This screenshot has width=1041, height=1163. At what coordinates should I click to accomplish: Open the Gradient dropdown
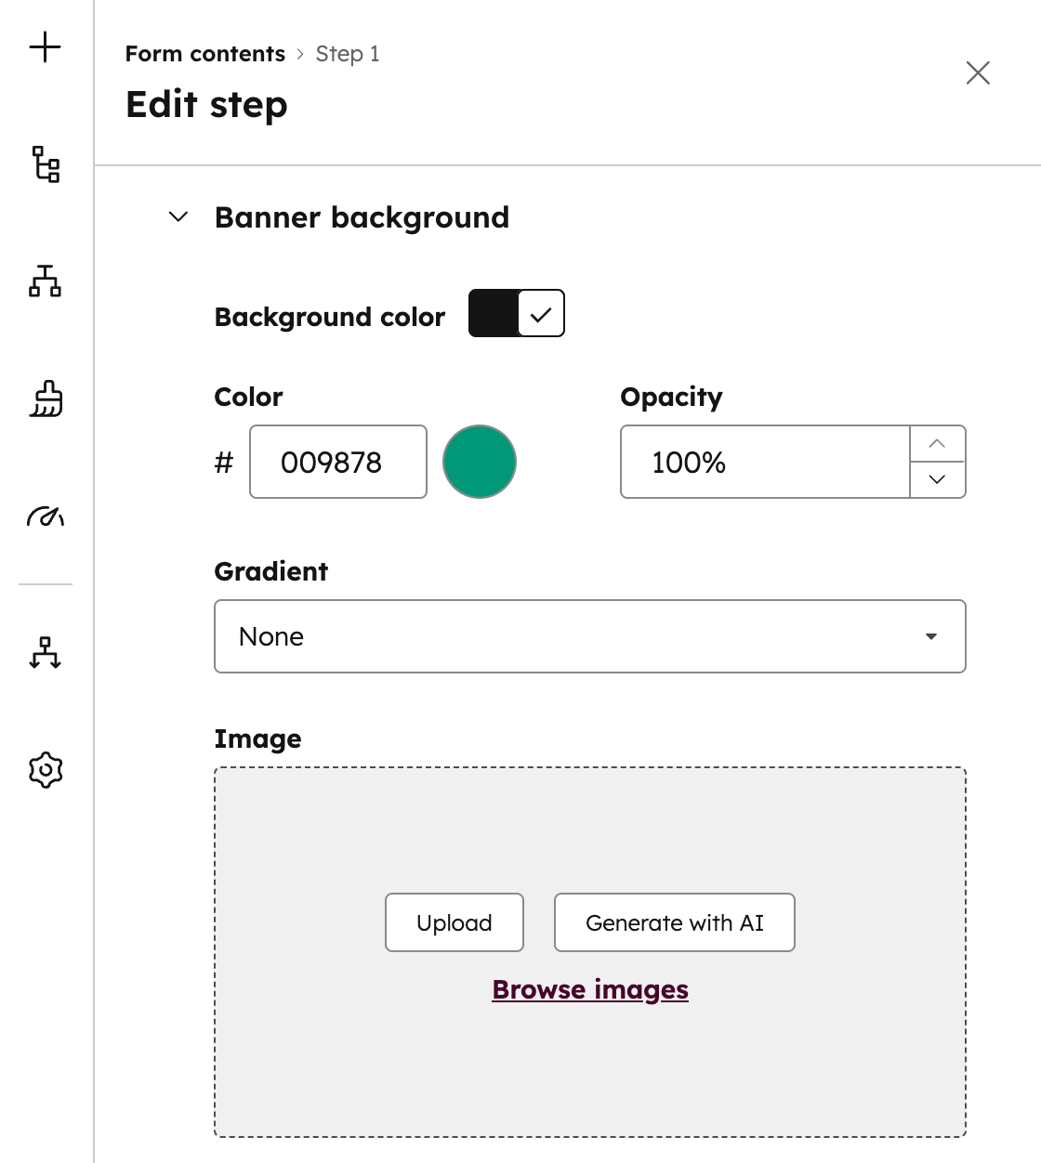(x=589, y=636)
